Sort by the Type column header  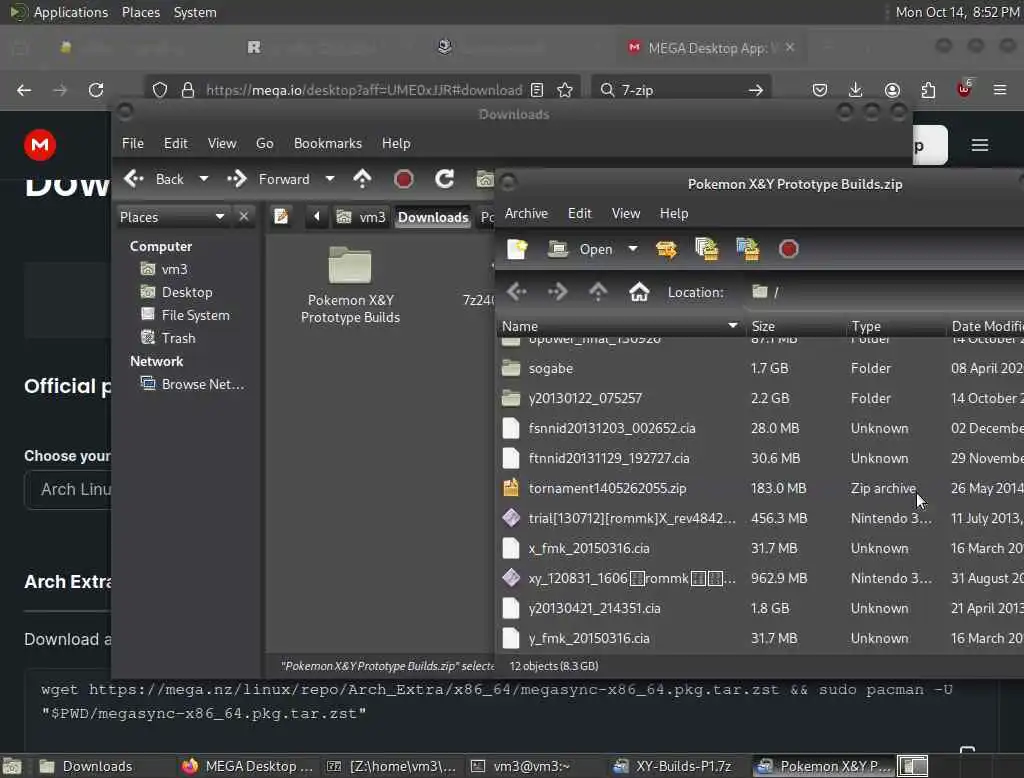894,326
